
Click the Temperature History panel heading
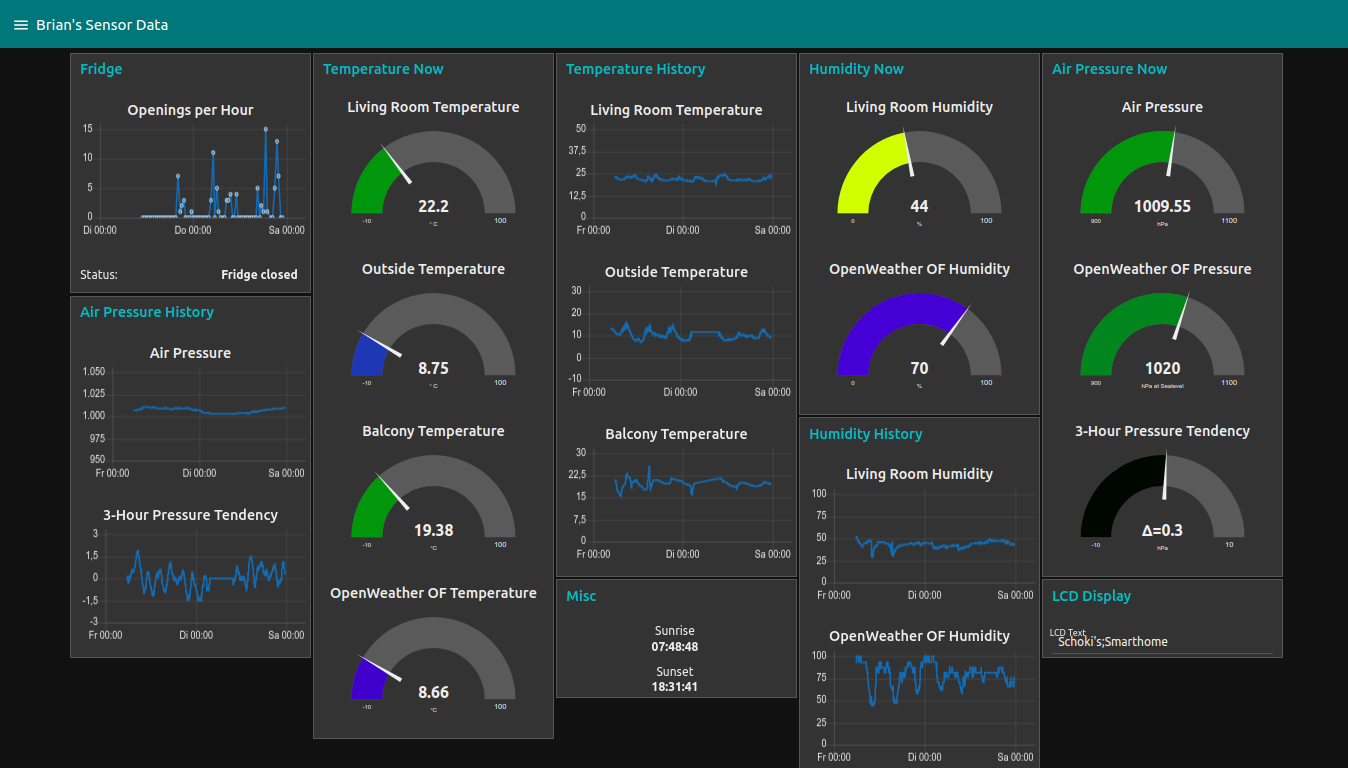click(x=636, y=69)
